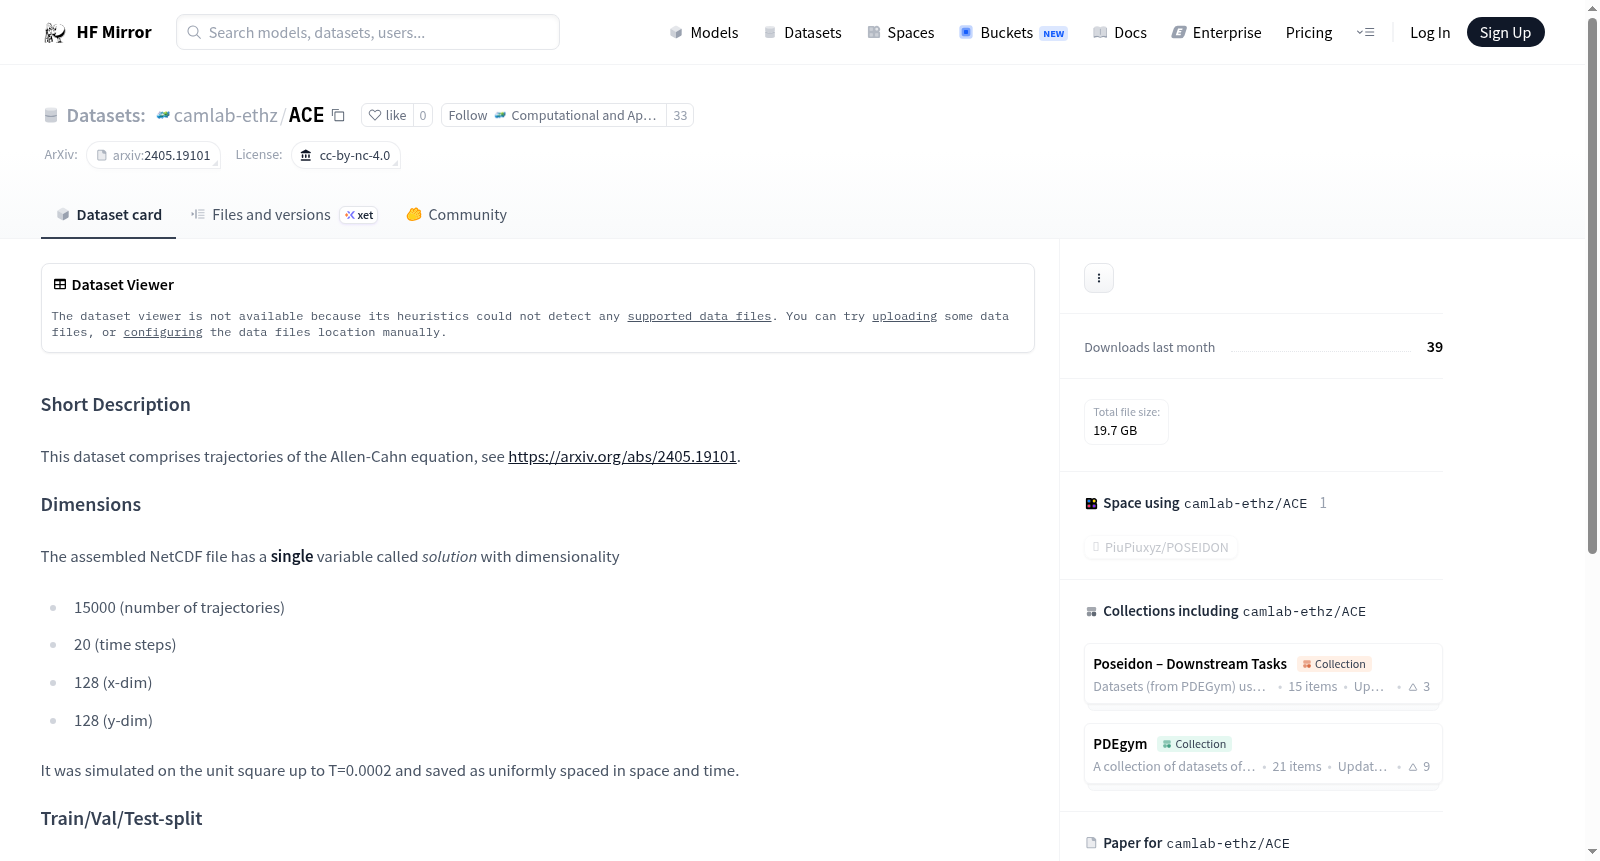Click the 'Short Description' heading

click(116, 405)
